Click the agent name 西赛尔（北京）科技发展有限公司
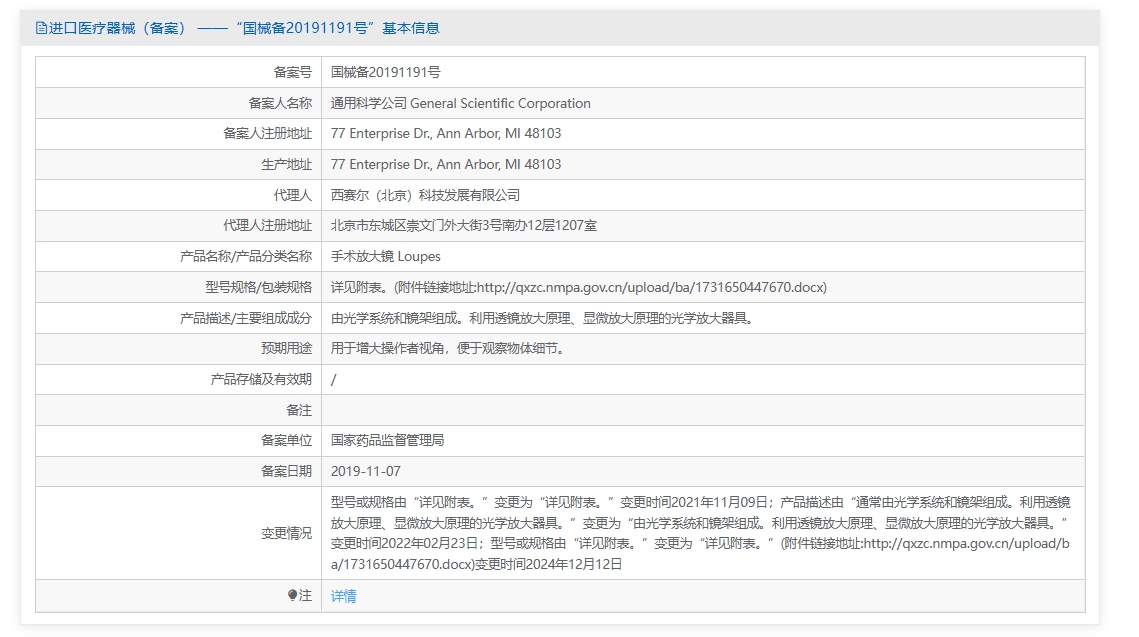Image resolution: width=1139 pixels, height=637 pixels. click(426, 195)
